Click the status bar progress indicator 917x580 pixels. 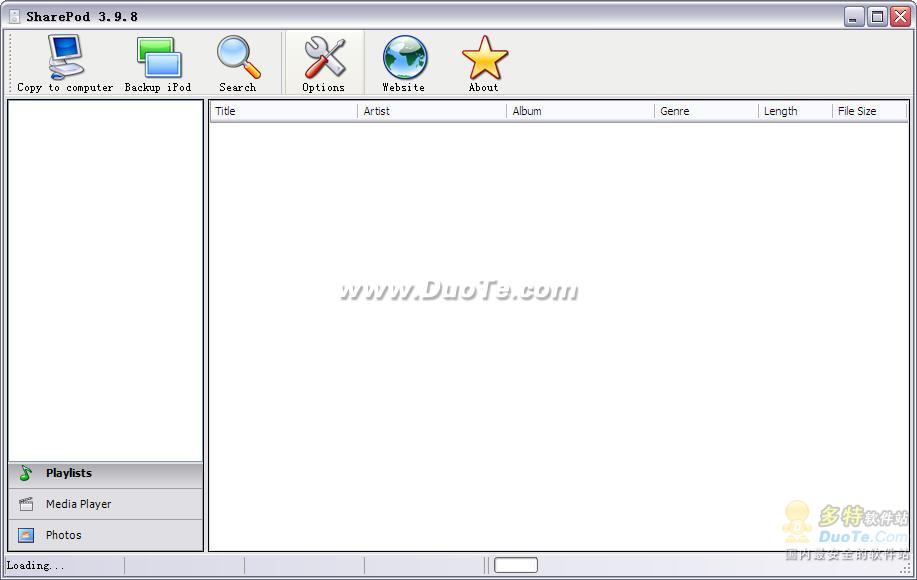(x=516, y=566)
